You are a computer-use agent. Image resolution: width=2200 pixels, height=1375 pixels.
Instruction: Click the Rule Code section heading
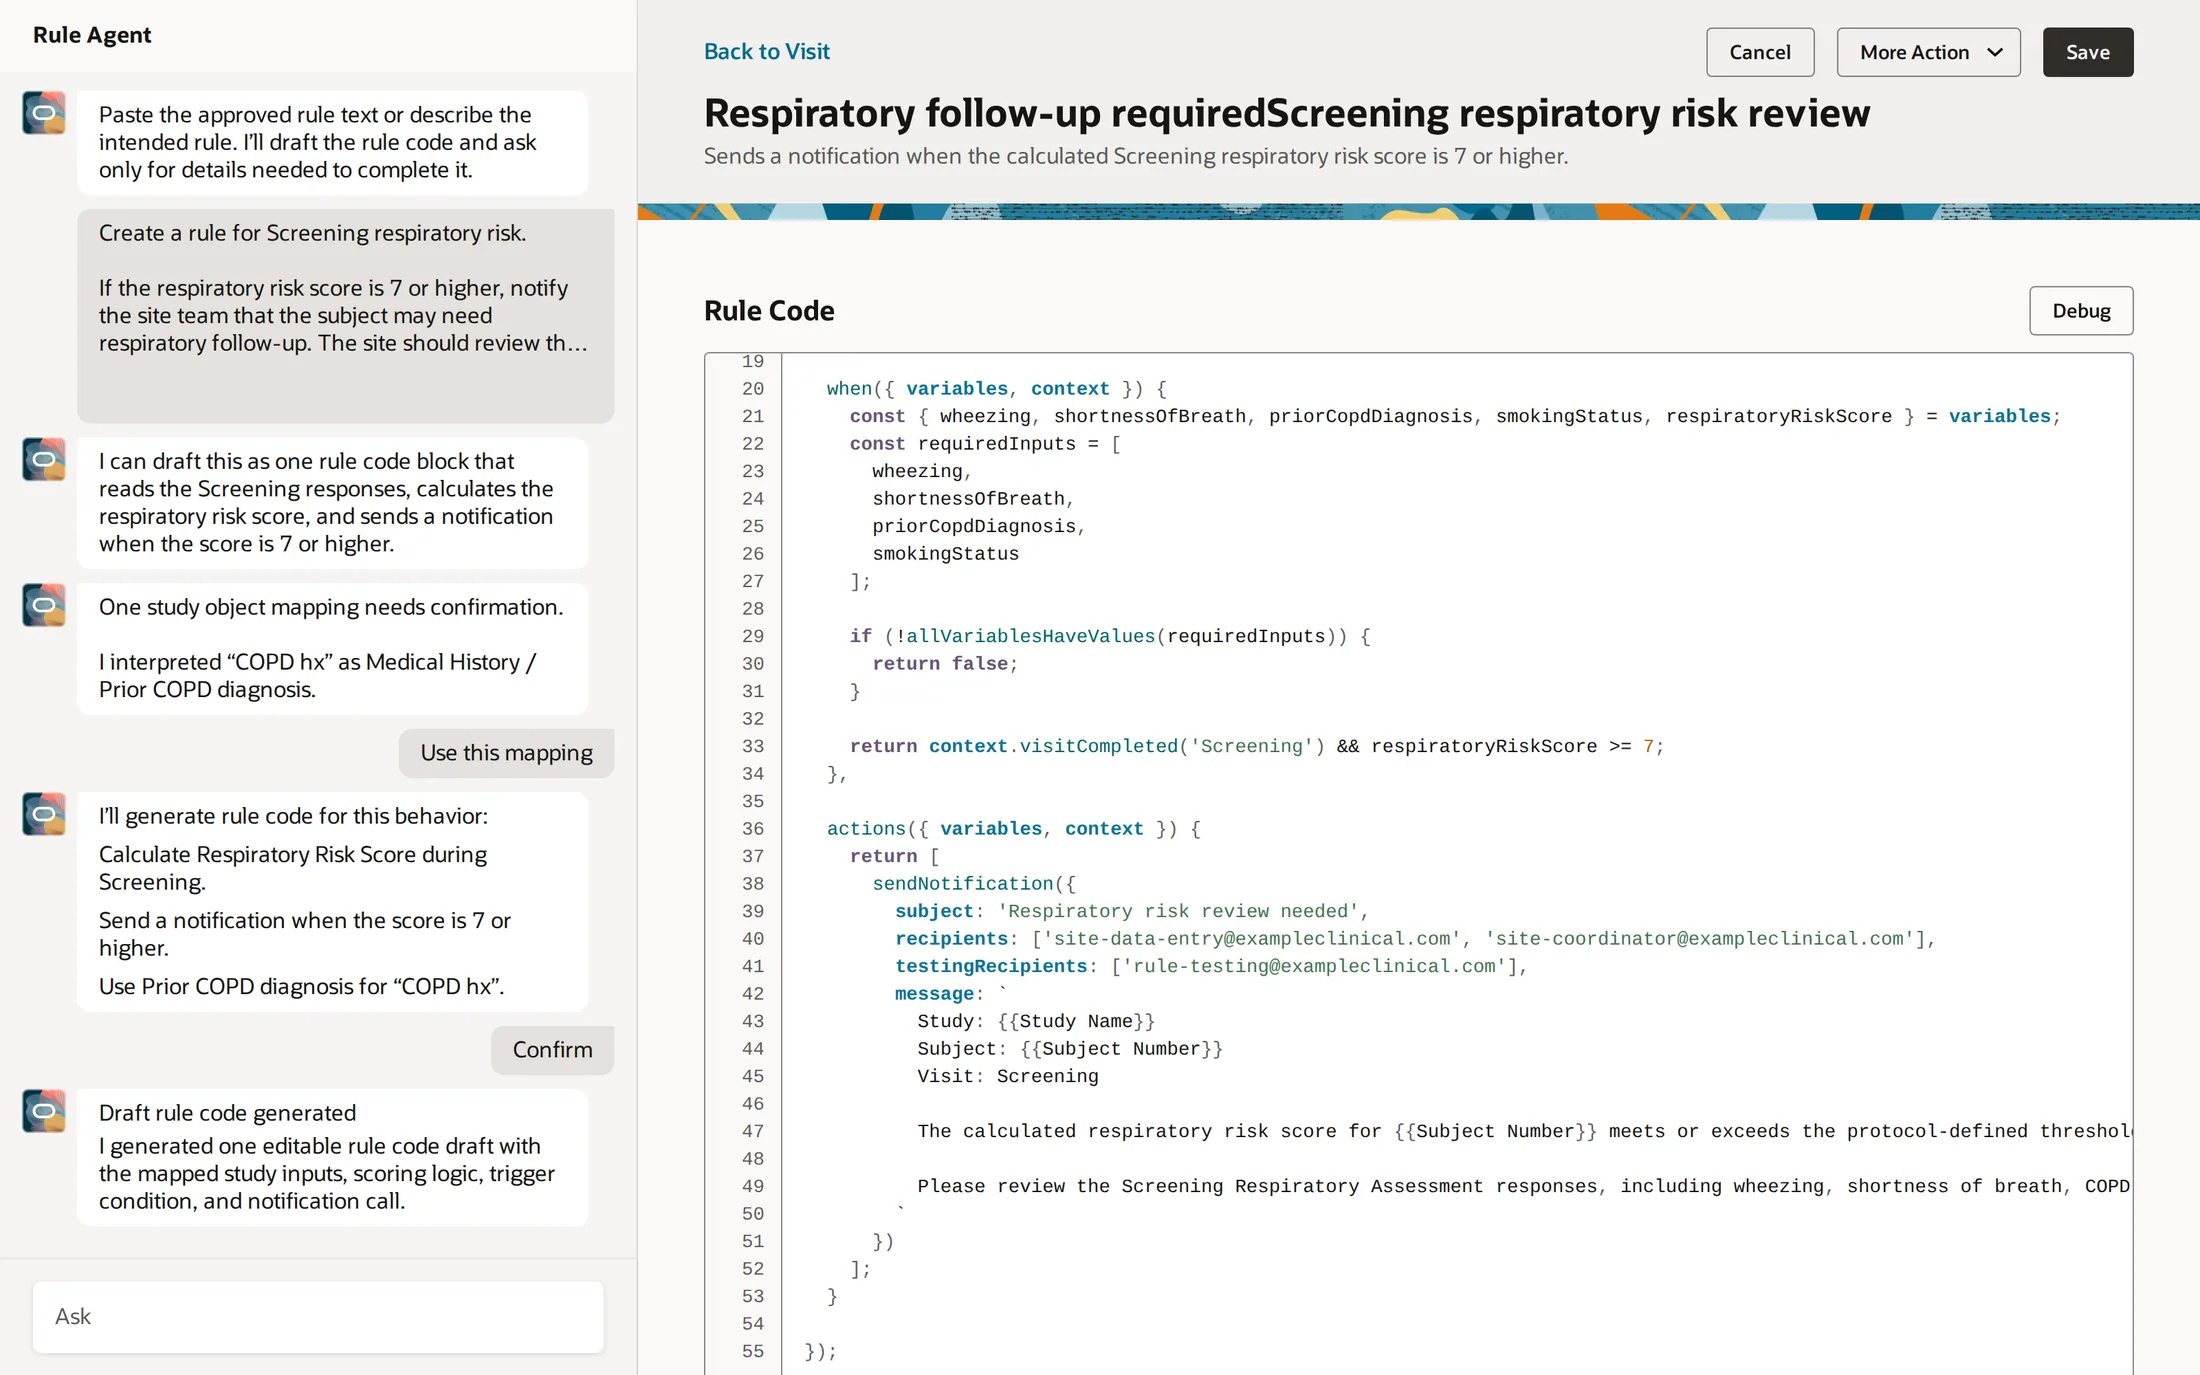(x=769, y=311)
